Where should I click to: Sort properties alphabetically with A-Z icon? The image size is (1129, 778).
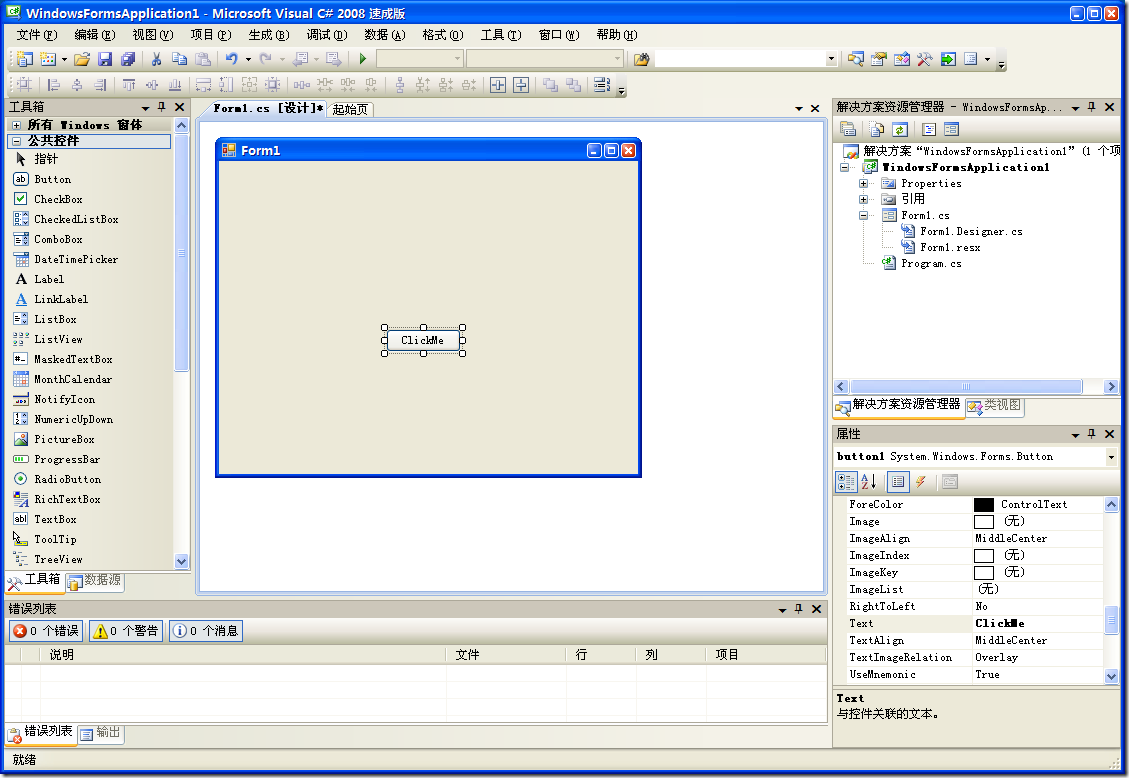(868, 482)
